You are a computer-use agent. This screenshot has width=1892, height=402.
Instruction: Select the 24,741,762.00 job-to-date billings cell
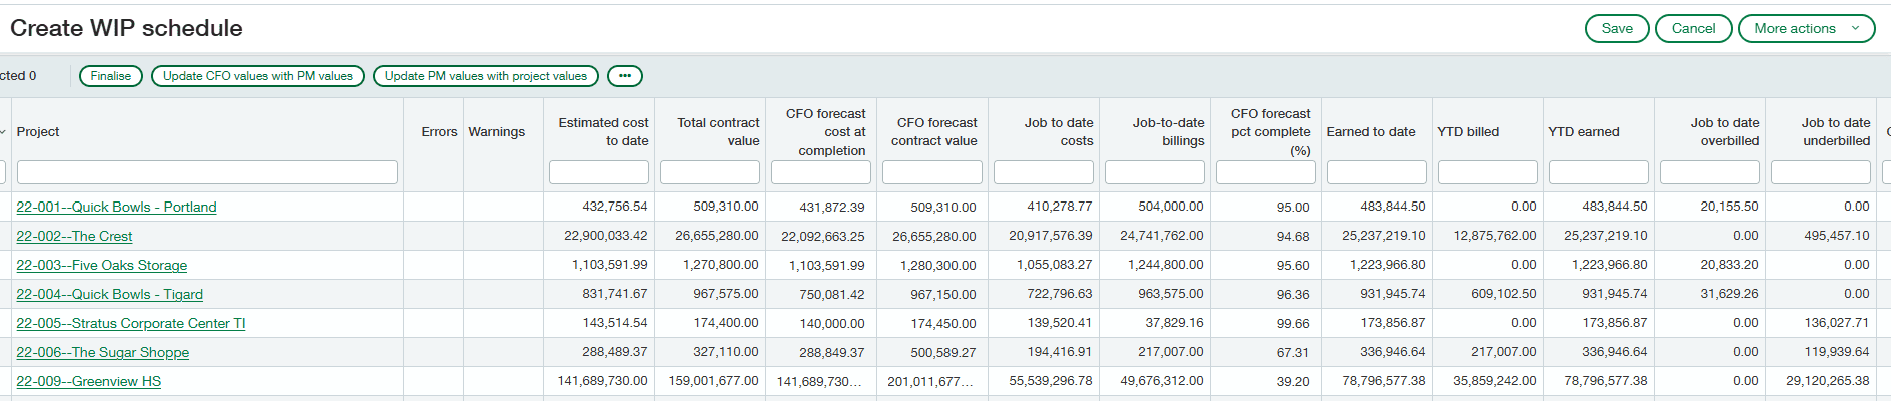1155,235
